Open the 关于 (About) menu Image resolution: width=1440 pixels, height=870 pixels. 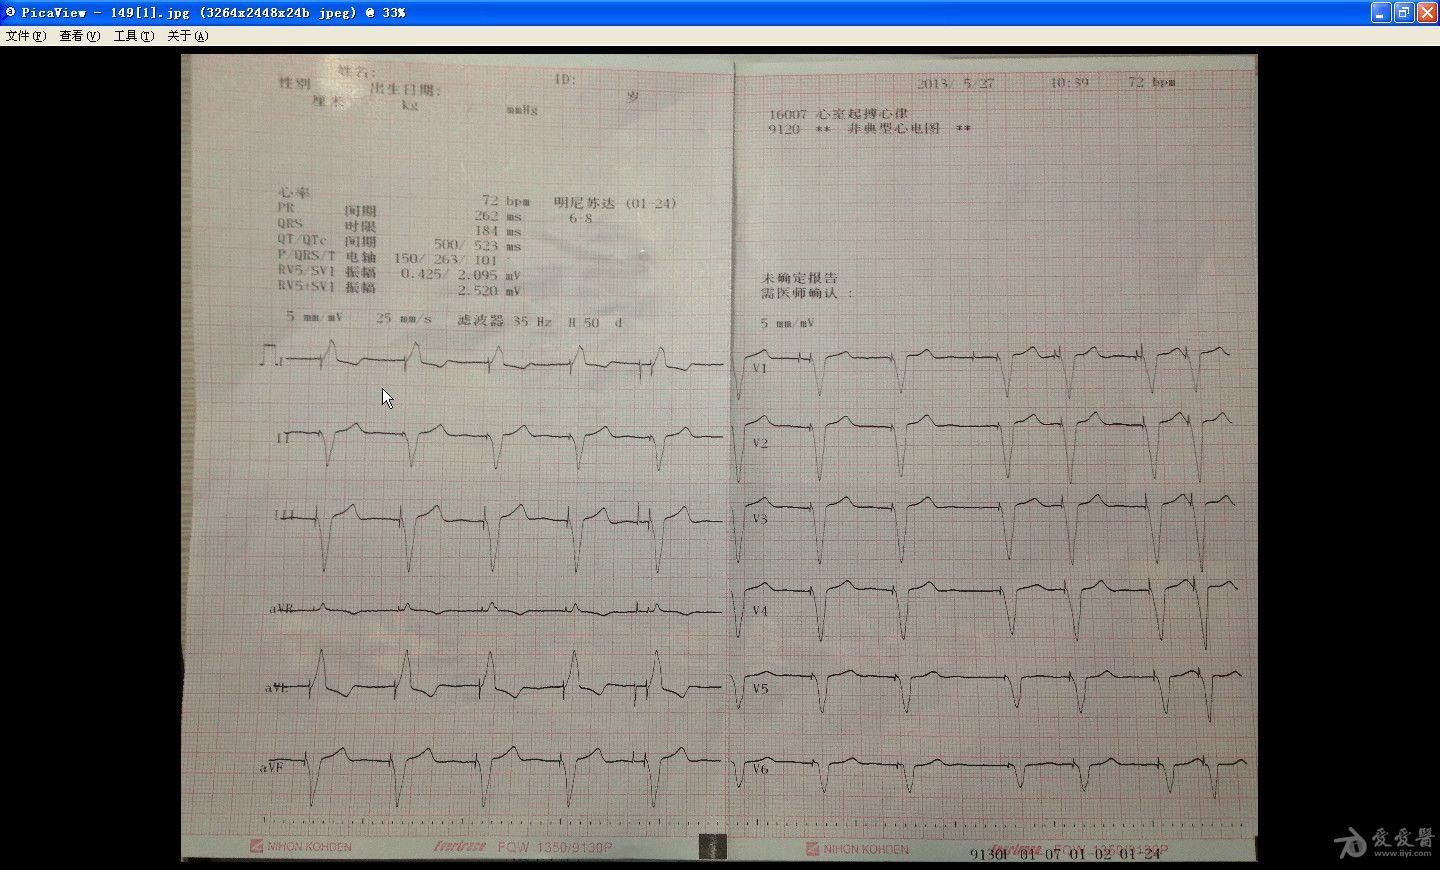pos(187,36)
